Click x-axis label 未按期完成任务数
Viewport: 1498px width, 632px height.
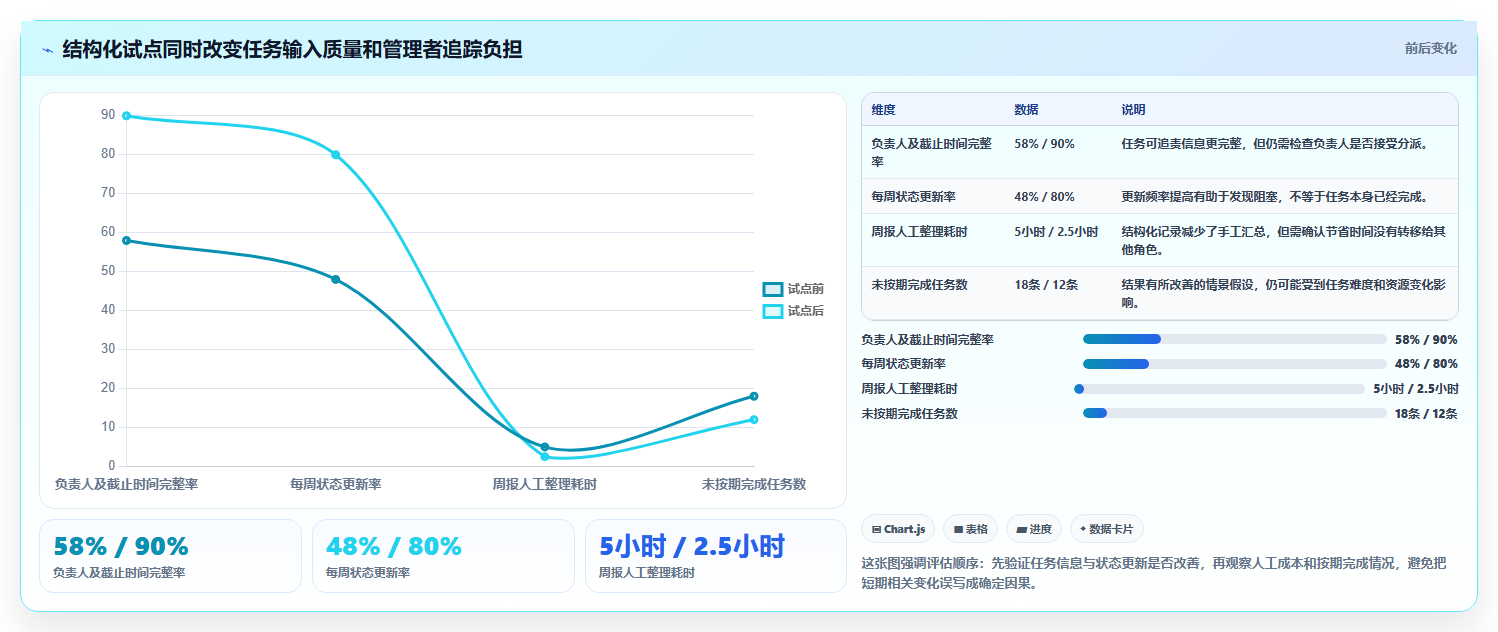(753, 484)
